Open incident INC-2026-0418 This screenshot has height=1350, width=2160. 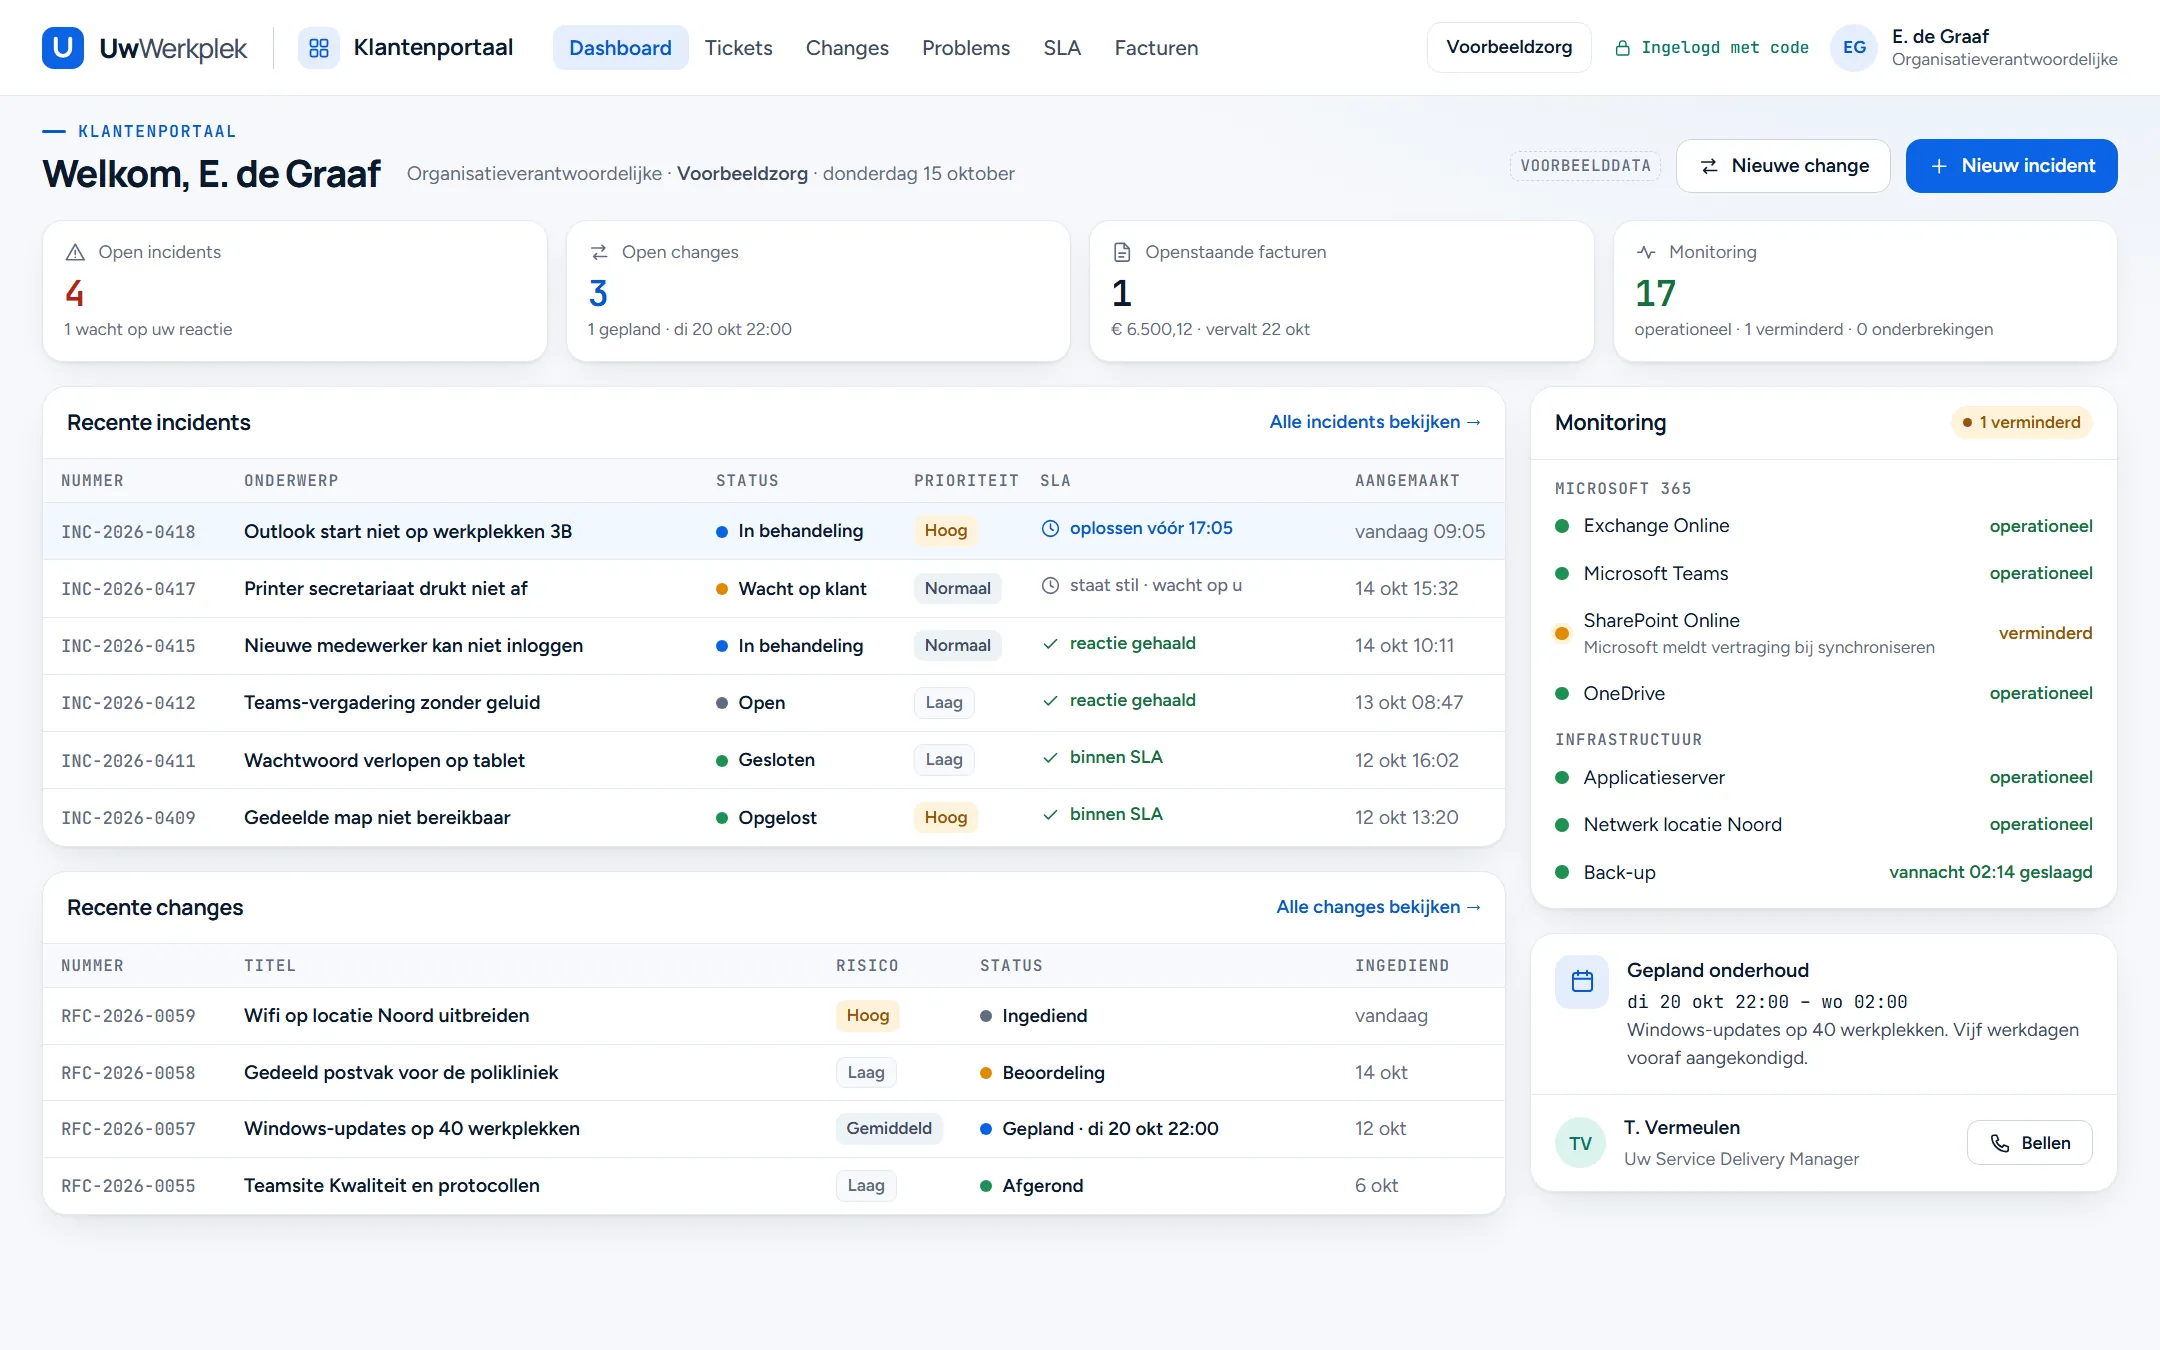coord(773,531)
